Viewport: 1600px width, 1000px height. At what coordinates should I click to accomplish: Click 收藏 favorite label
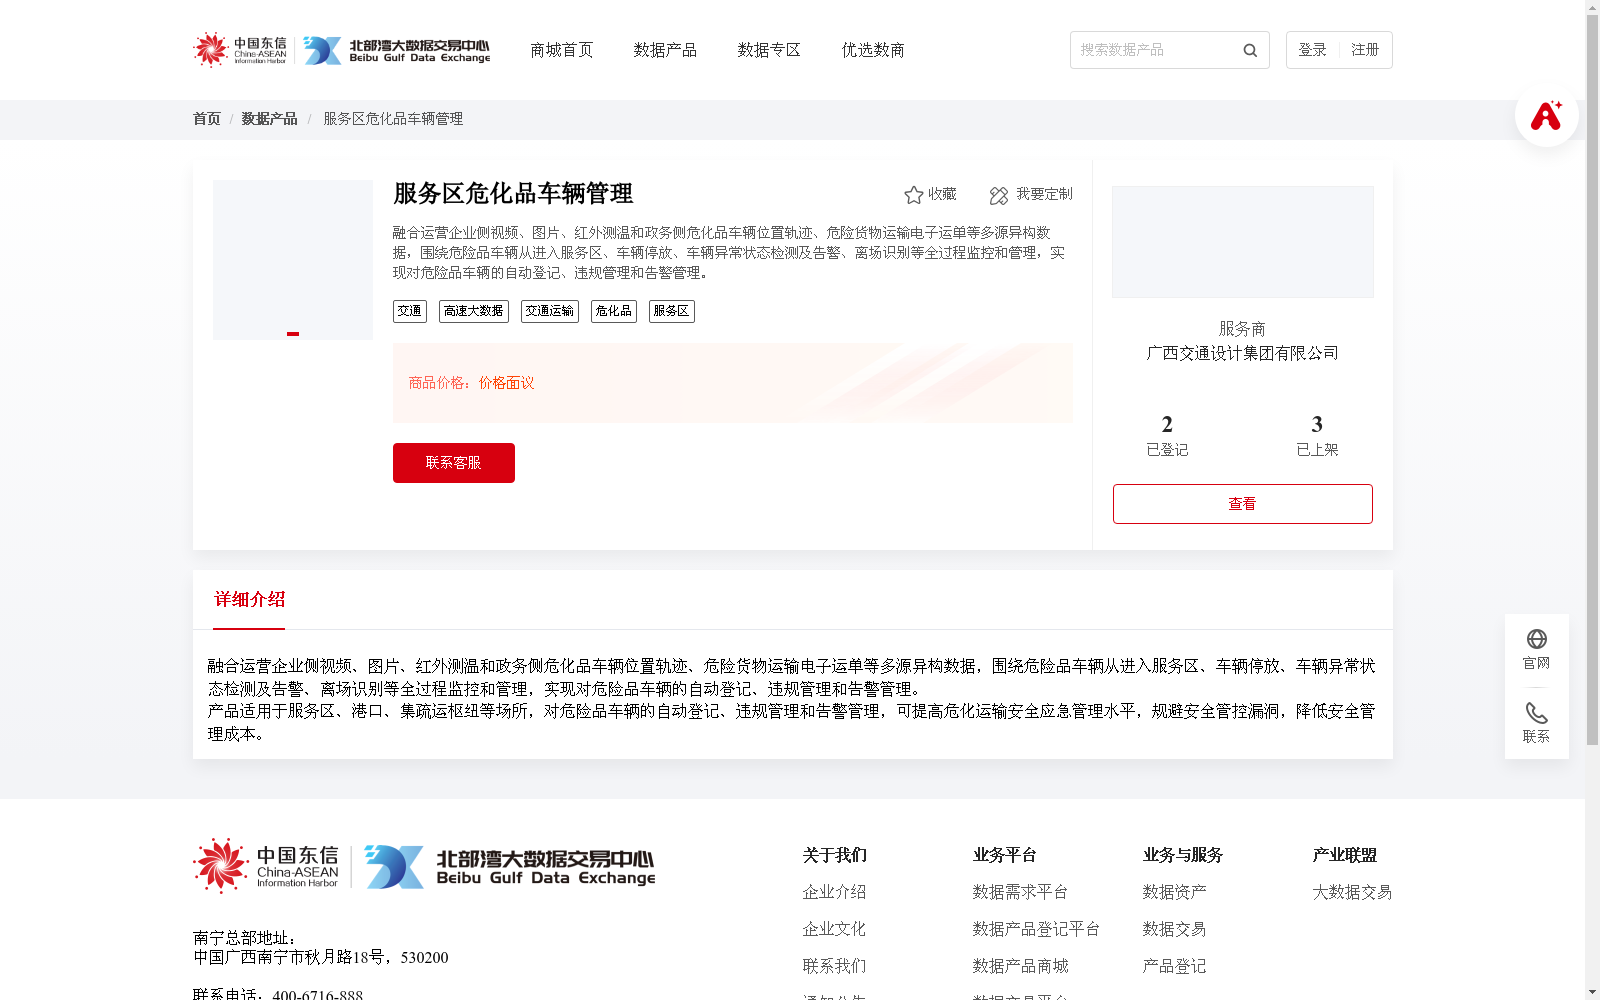[942, 194]
